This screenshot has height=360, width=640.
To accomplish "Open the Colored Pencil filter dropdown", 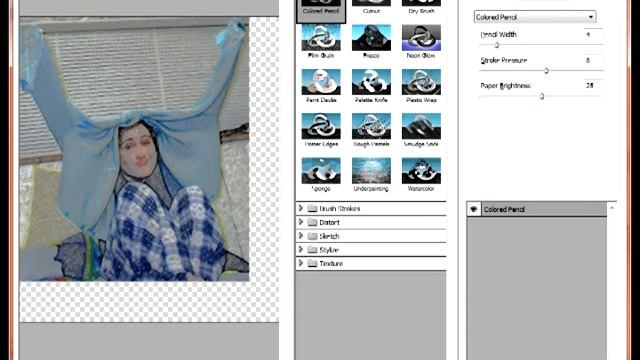I will [x=535, y=17].
